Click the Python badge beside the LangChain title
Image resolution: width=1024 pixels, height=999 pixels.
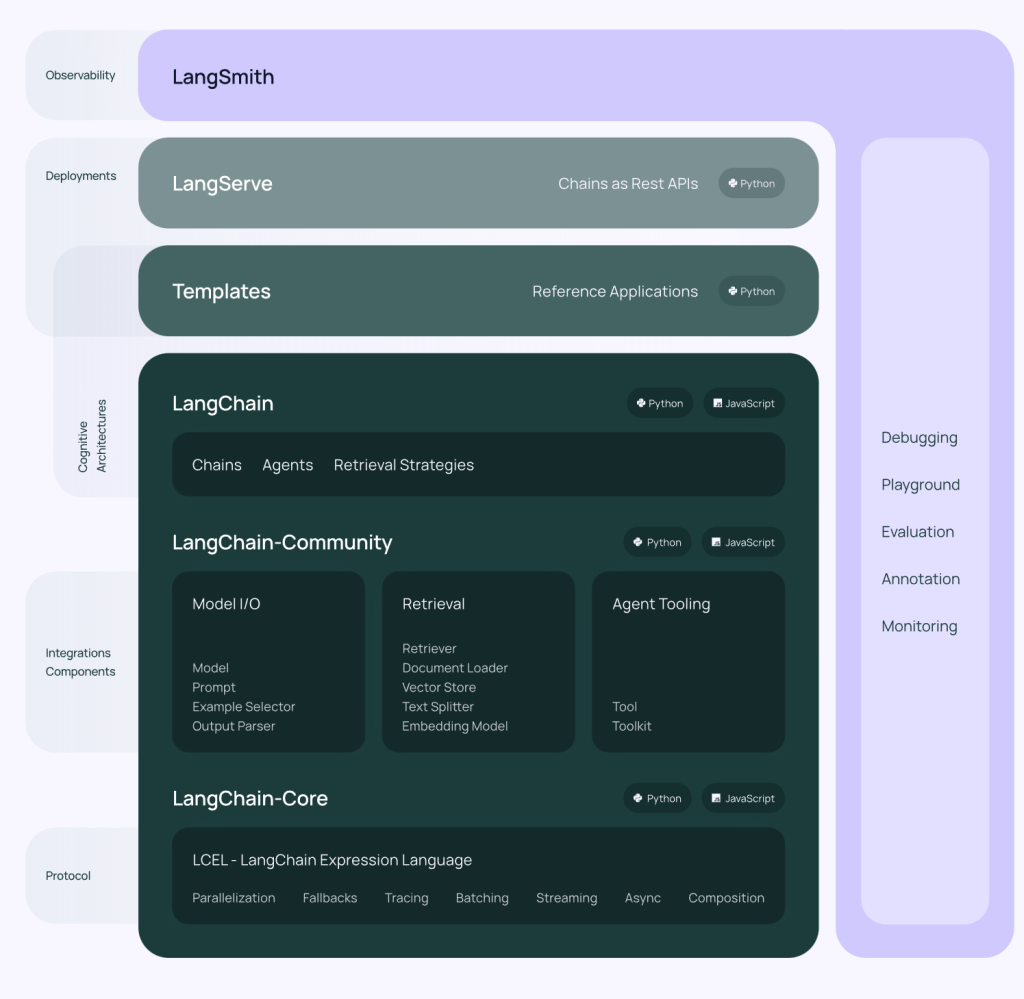pos(660,404)
